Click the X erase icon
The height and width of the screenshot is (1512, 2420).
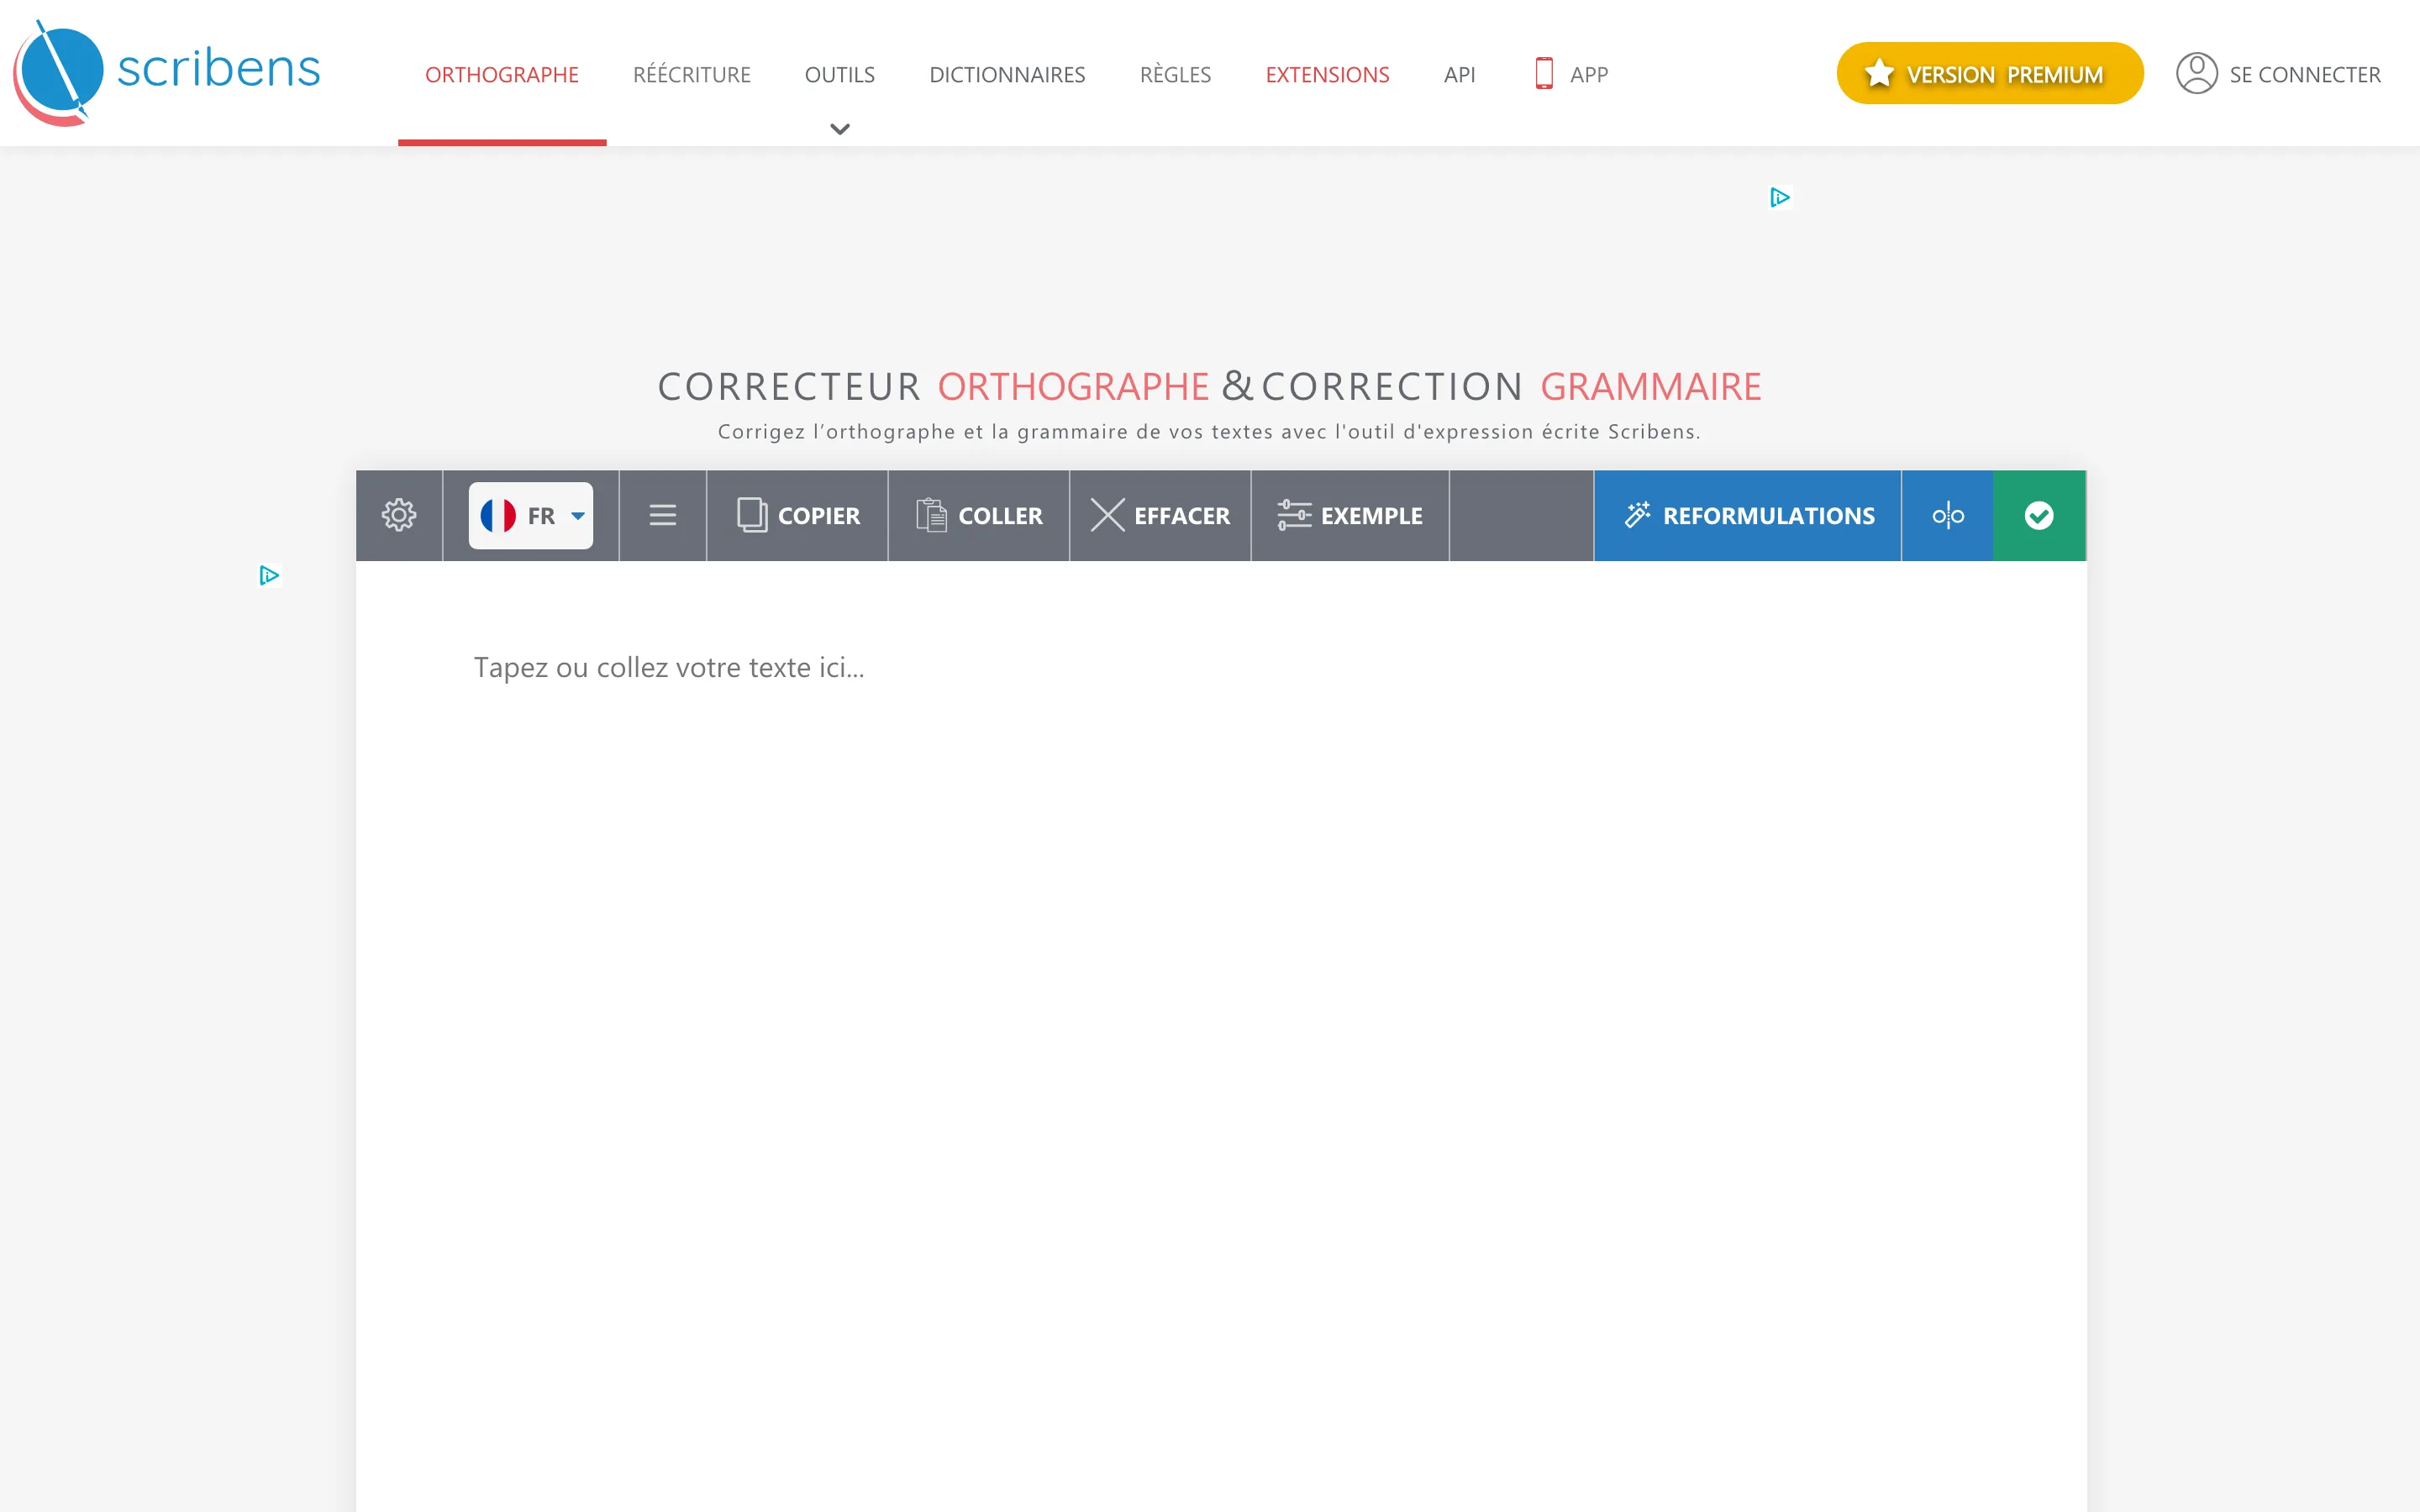(1107, 515)
